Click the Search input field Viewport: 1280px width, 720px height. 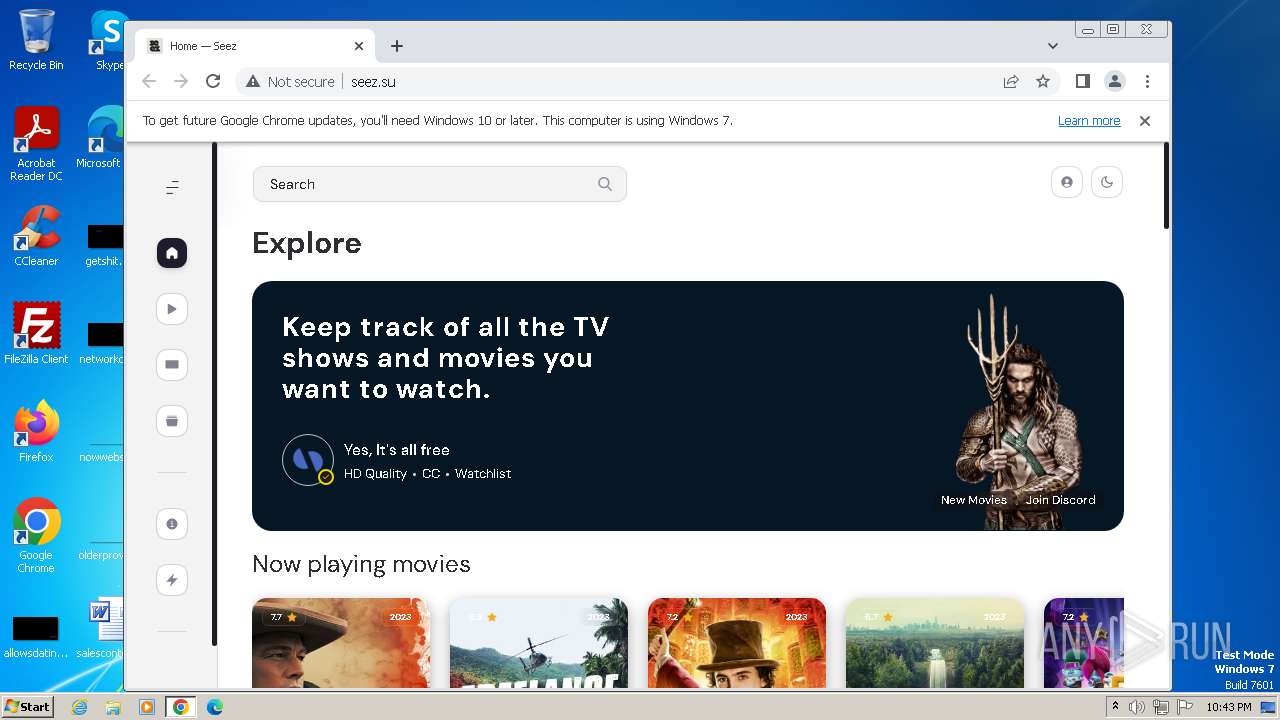[425, 184]
